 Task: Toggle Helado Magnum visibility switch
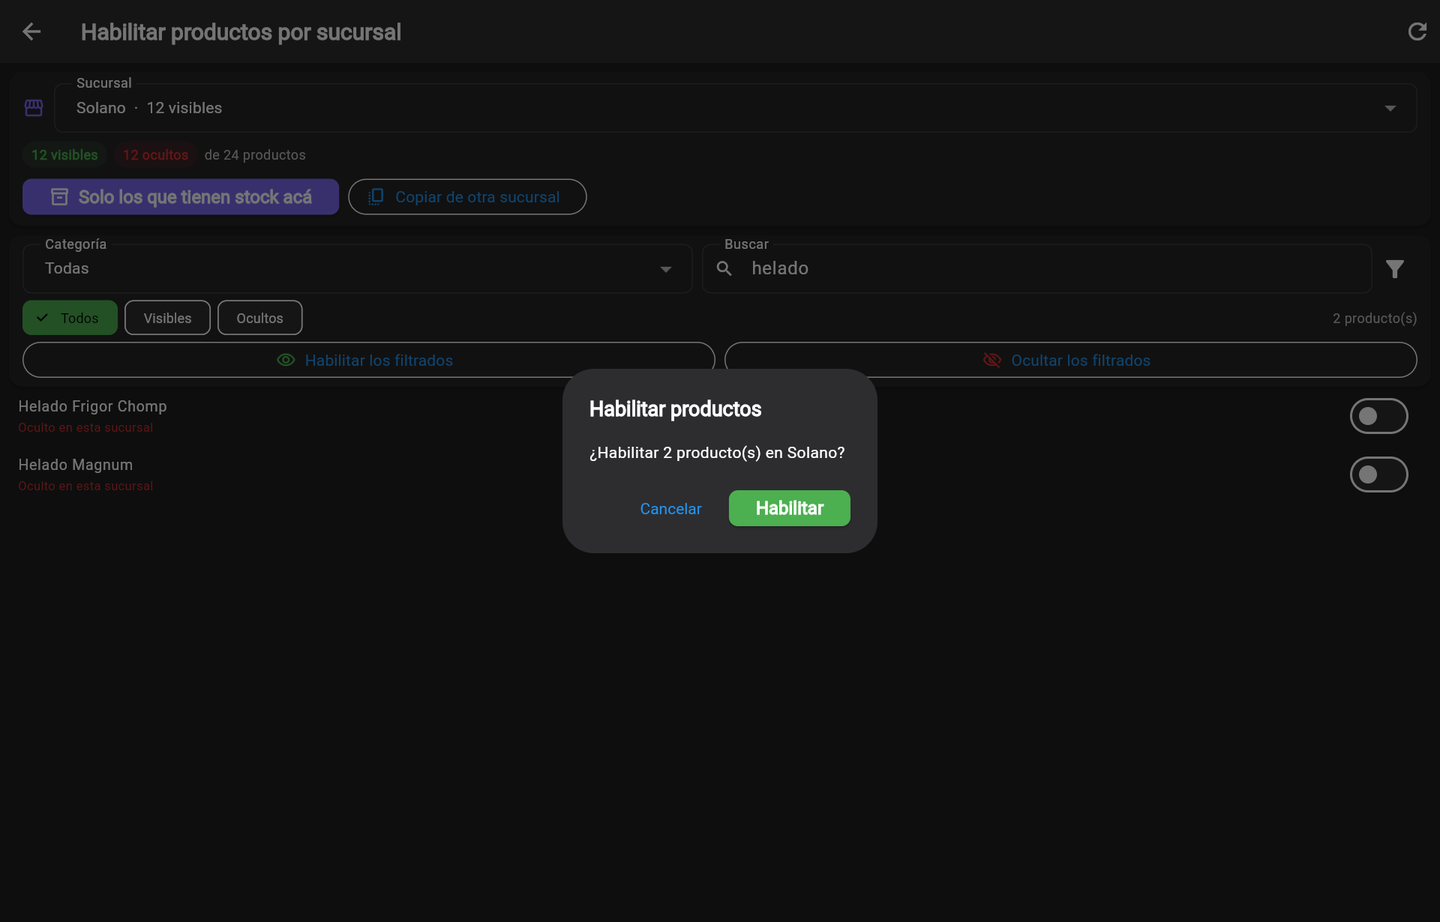(x=1379, y=475)
